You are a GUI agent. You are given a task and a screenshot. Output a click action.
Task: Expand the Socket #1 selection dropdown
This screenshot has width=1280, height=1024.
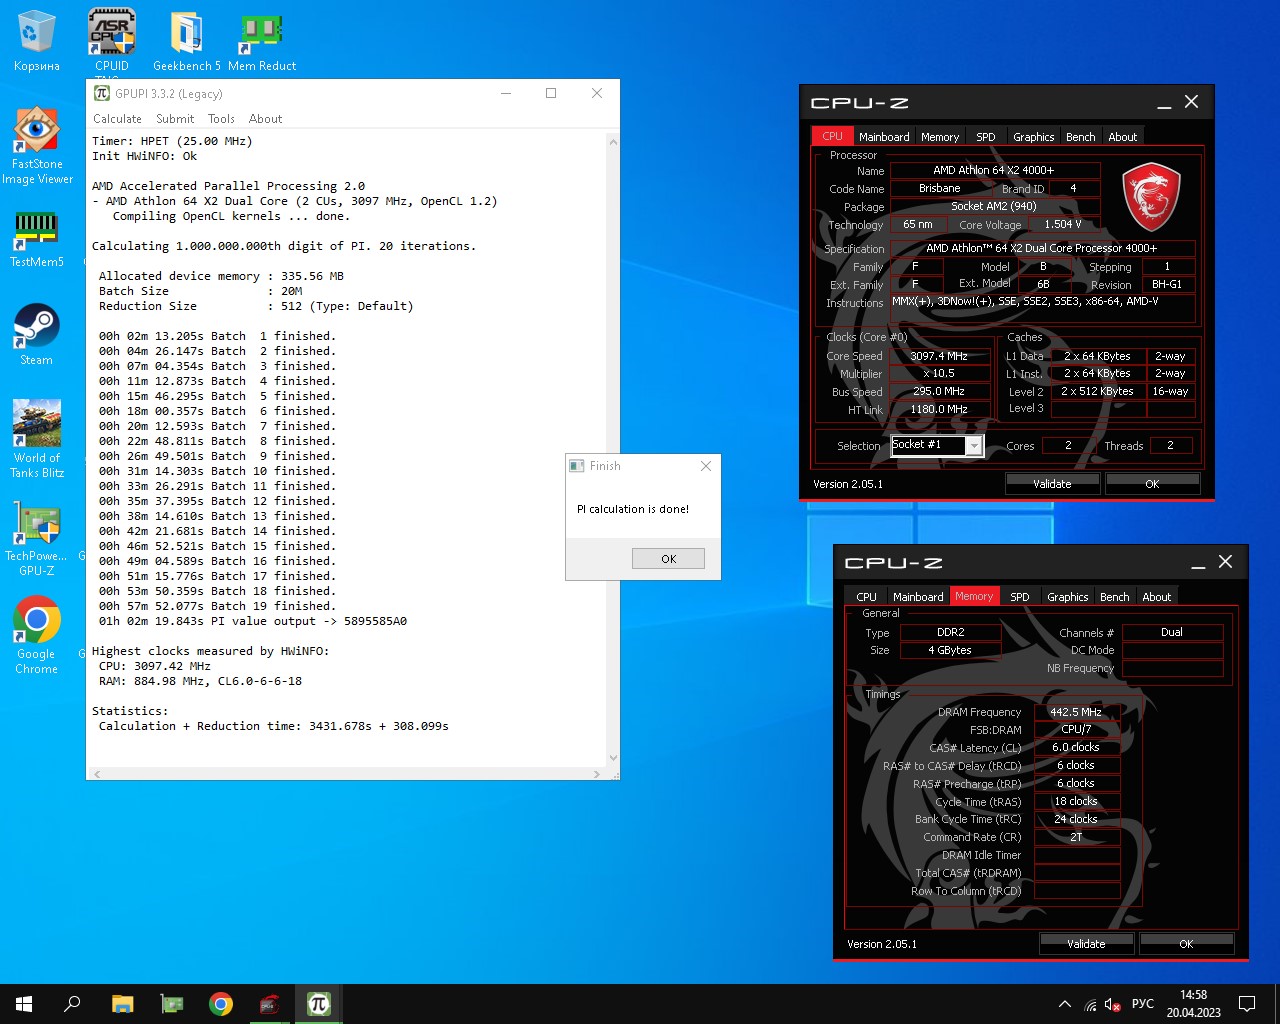pyautogui.click(x=973, y=446)
